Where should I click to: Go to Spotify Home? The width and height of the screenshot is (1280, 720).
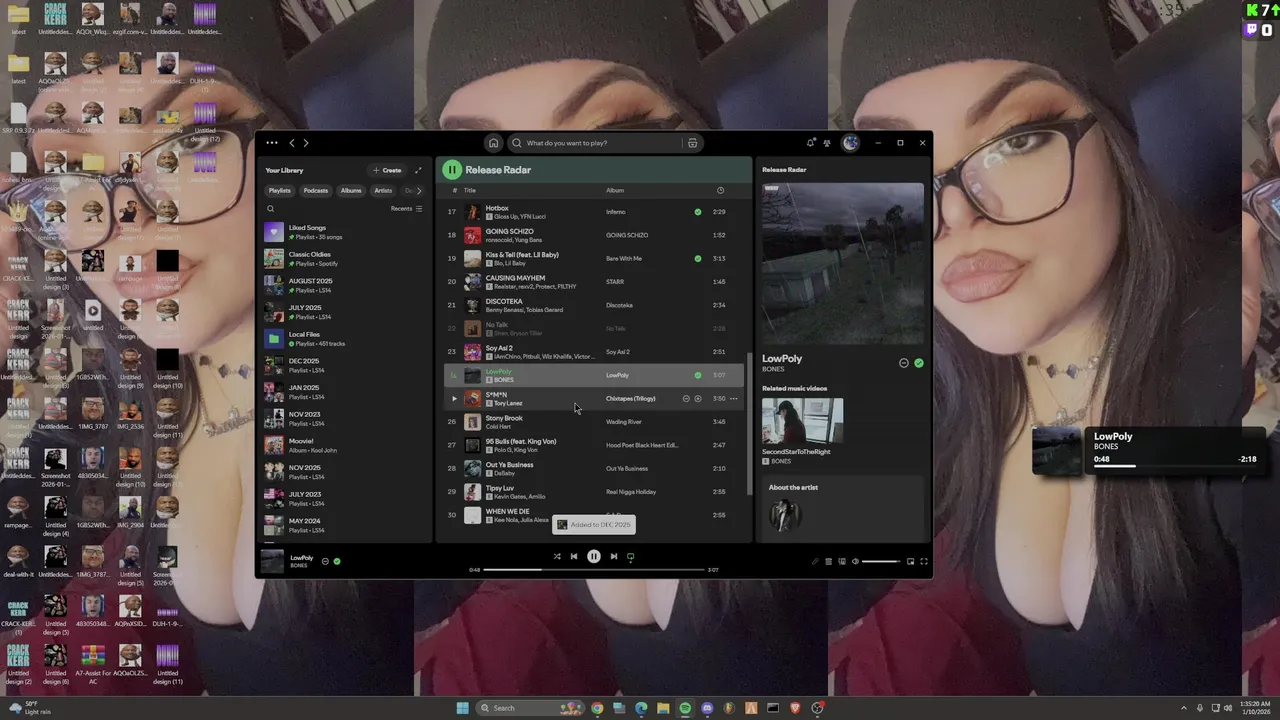pos(493,143)
